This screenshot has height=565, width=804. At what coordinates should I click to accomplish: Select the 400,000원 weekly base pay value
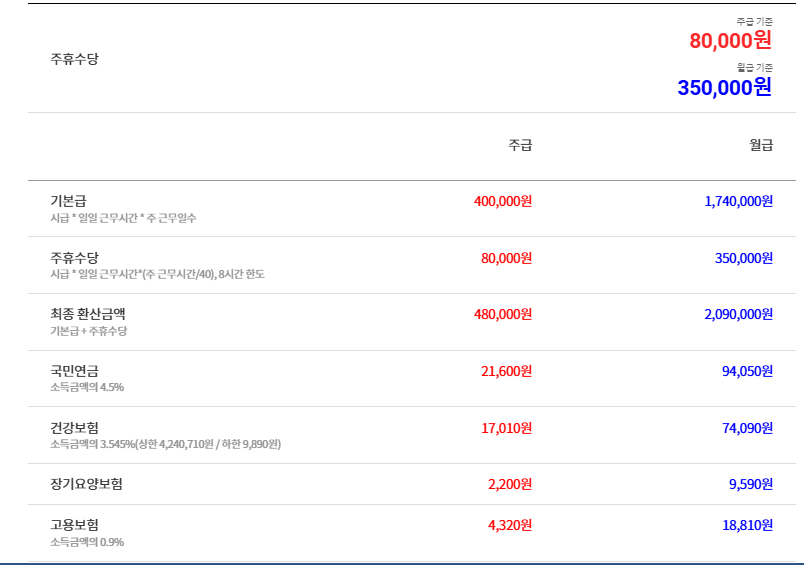(x=502, y=201)
